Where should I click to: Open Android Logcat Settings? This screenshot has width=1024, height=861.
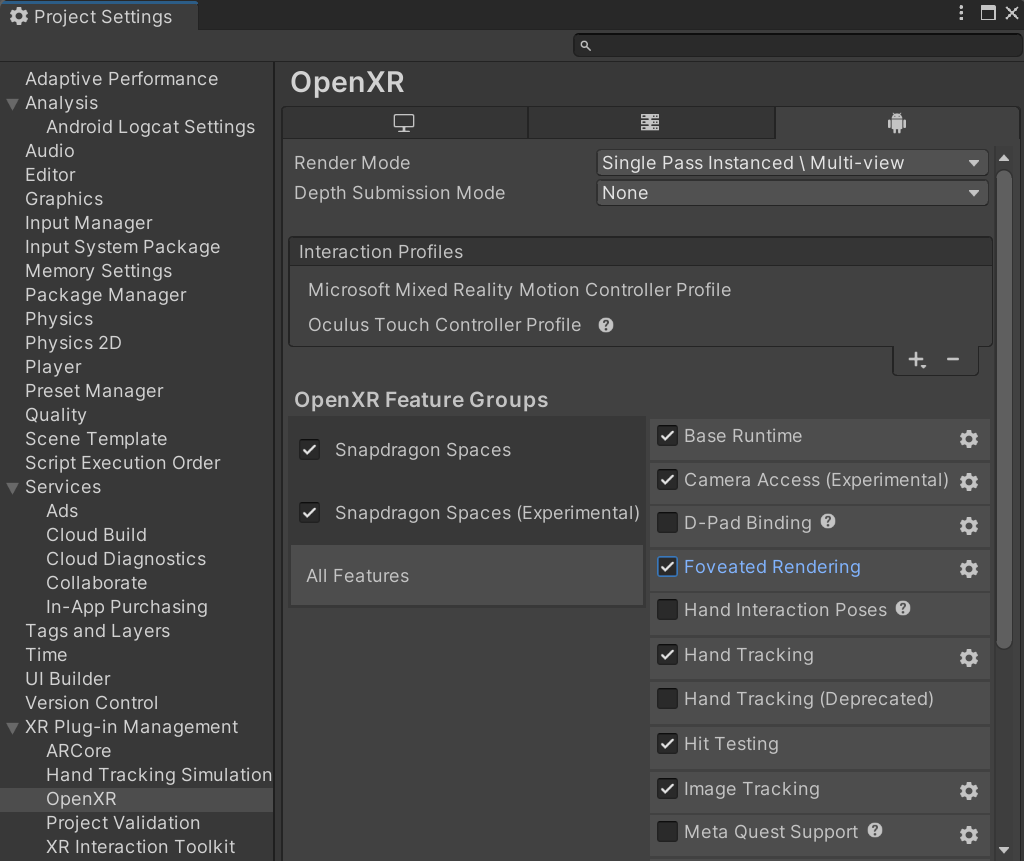tap(150, 127)
